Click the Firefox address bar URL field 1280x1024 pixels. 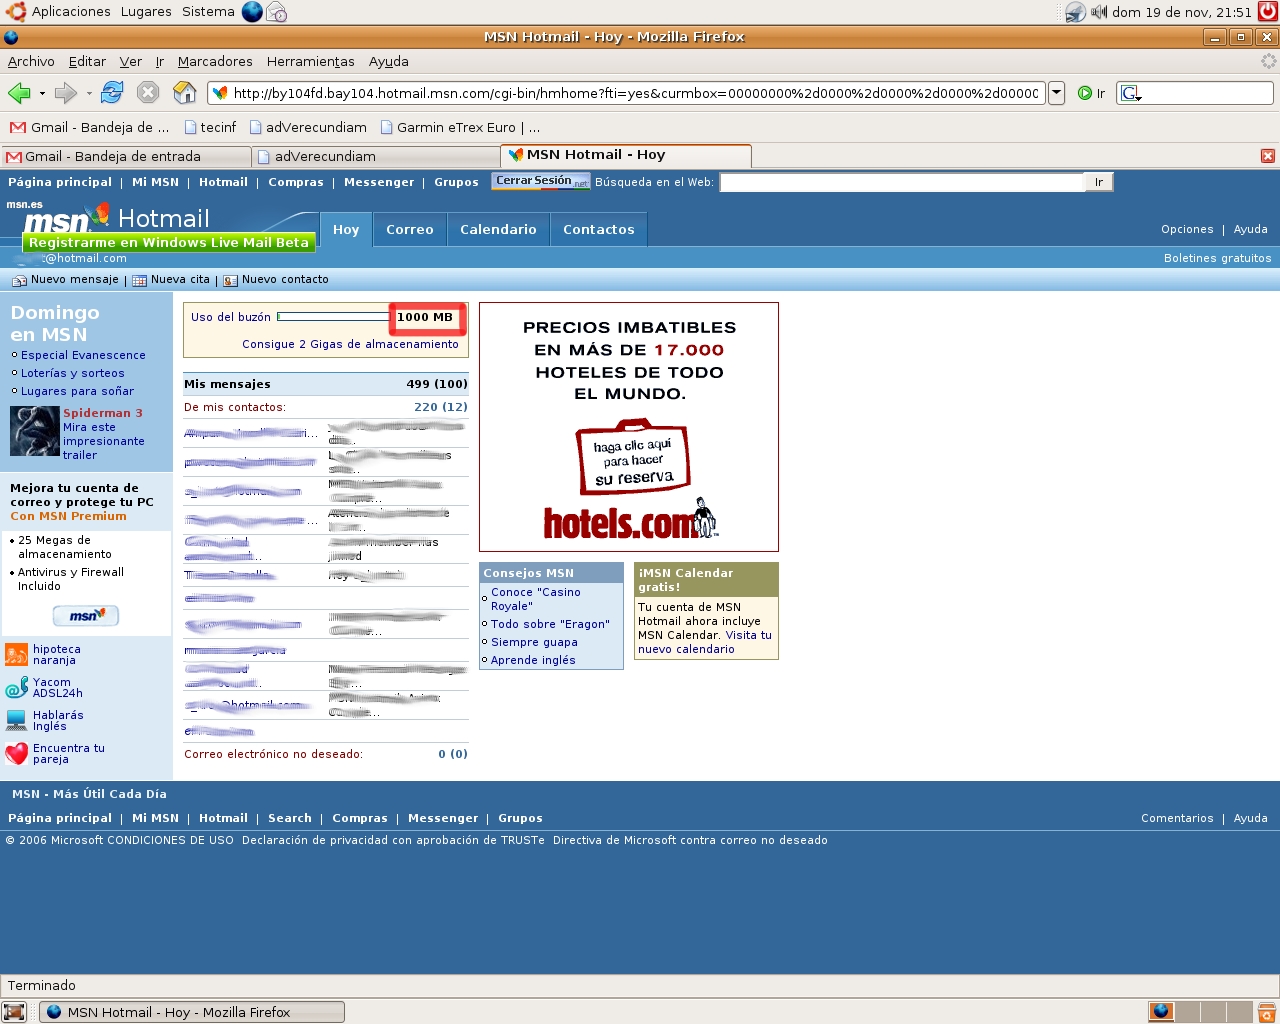pos(626,93)
